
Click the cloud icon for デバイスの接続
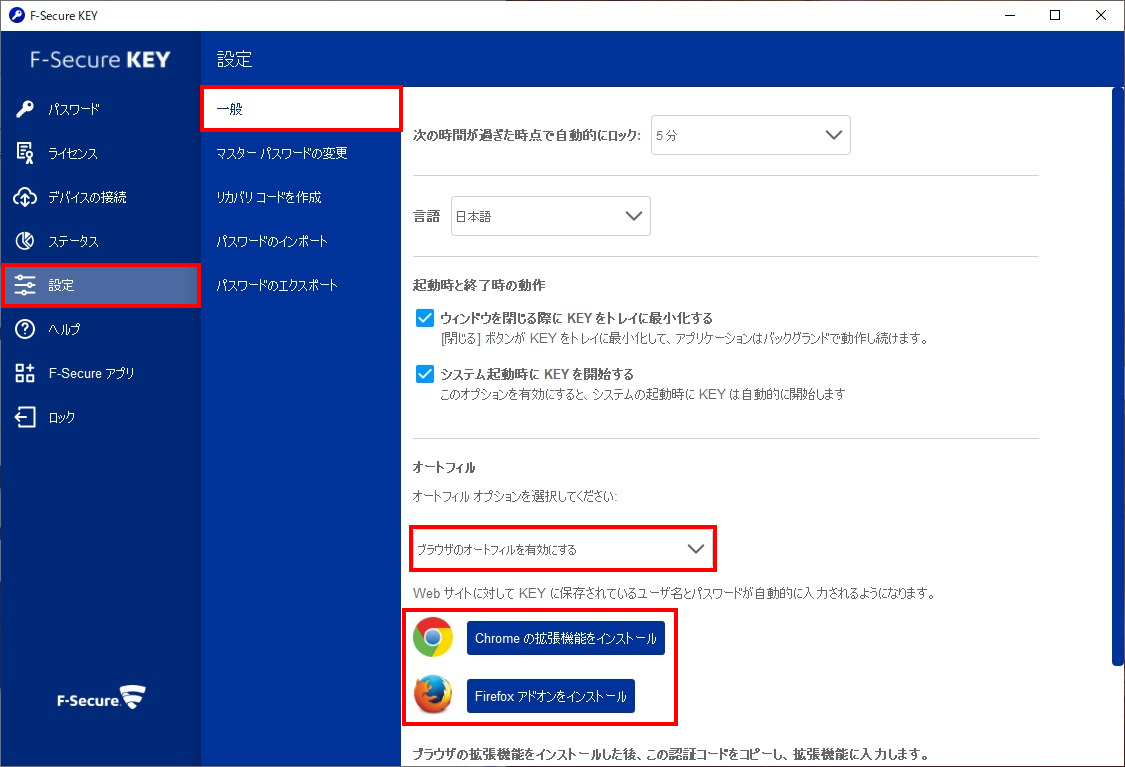26,197
